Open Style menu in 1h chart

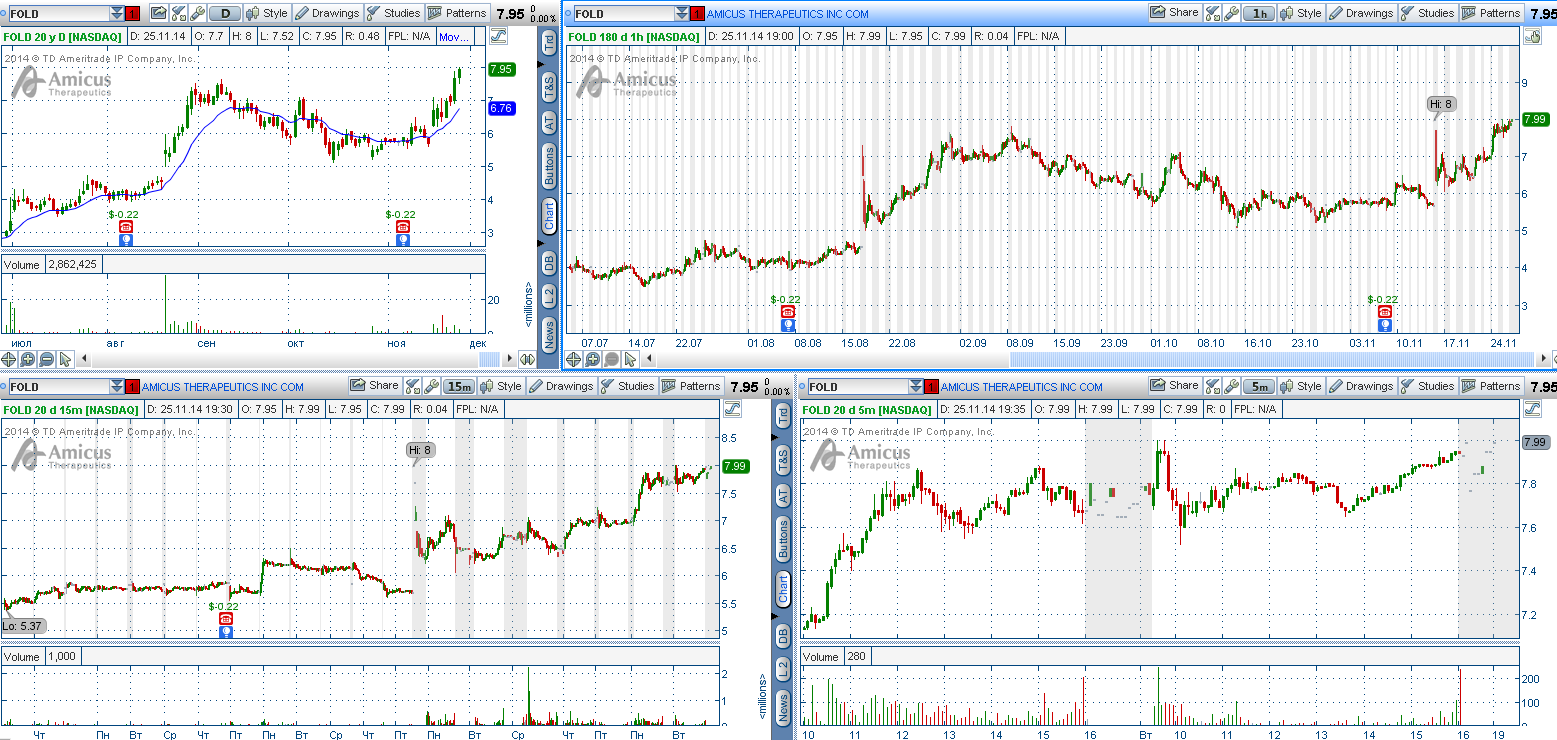click(x=1301, y=13)
